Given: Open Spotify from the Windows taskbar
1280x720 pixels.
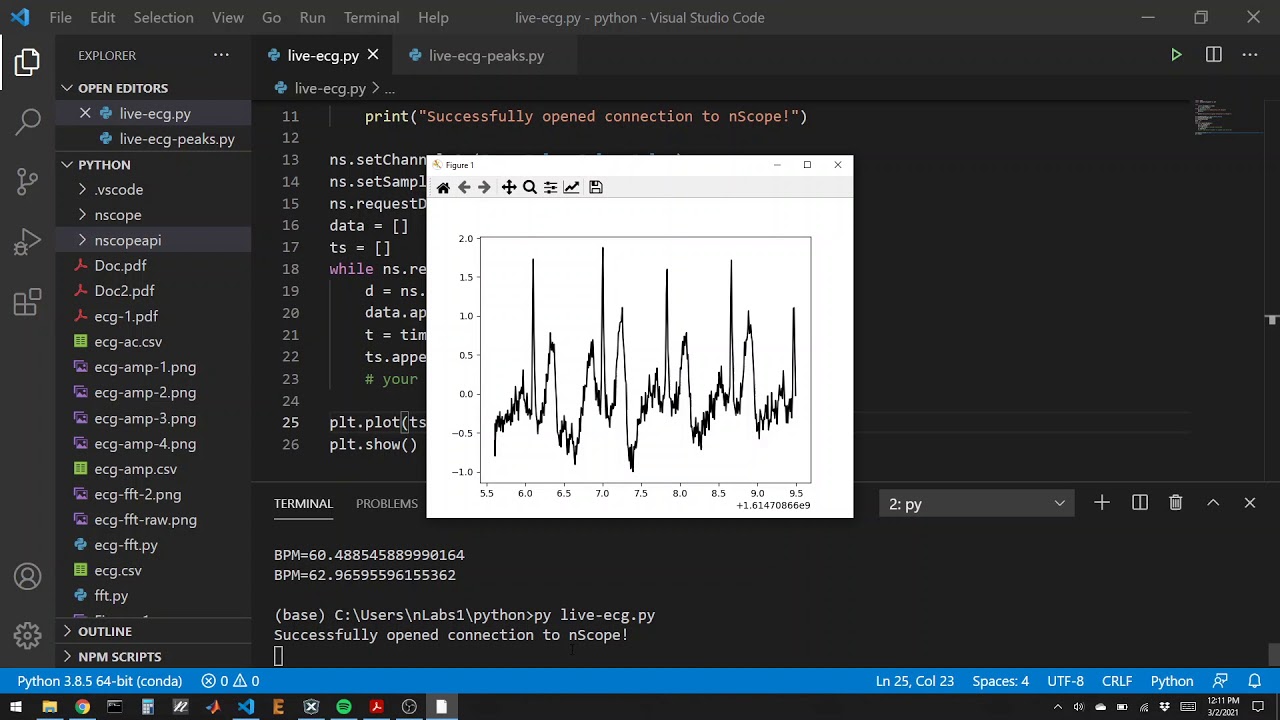Looking at the screenshot, I should (x=343, y=707).
